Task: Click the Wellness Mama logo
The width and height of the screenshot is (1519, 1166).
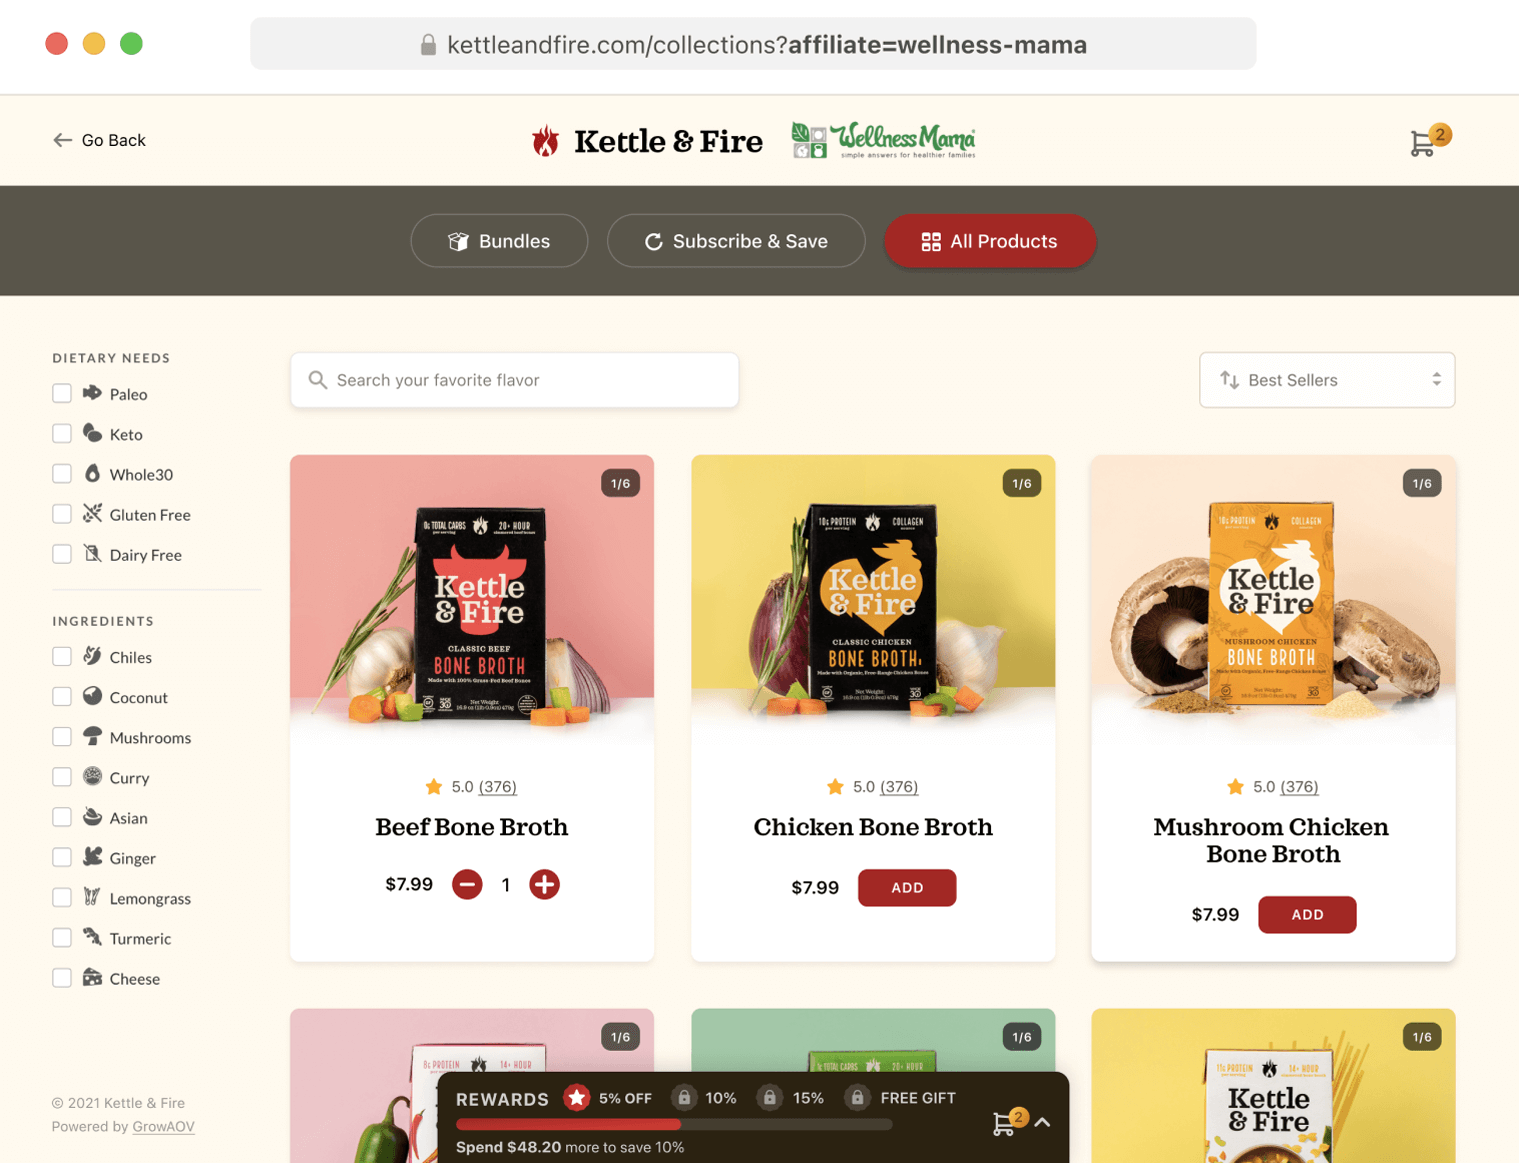Action: [884, 140]
